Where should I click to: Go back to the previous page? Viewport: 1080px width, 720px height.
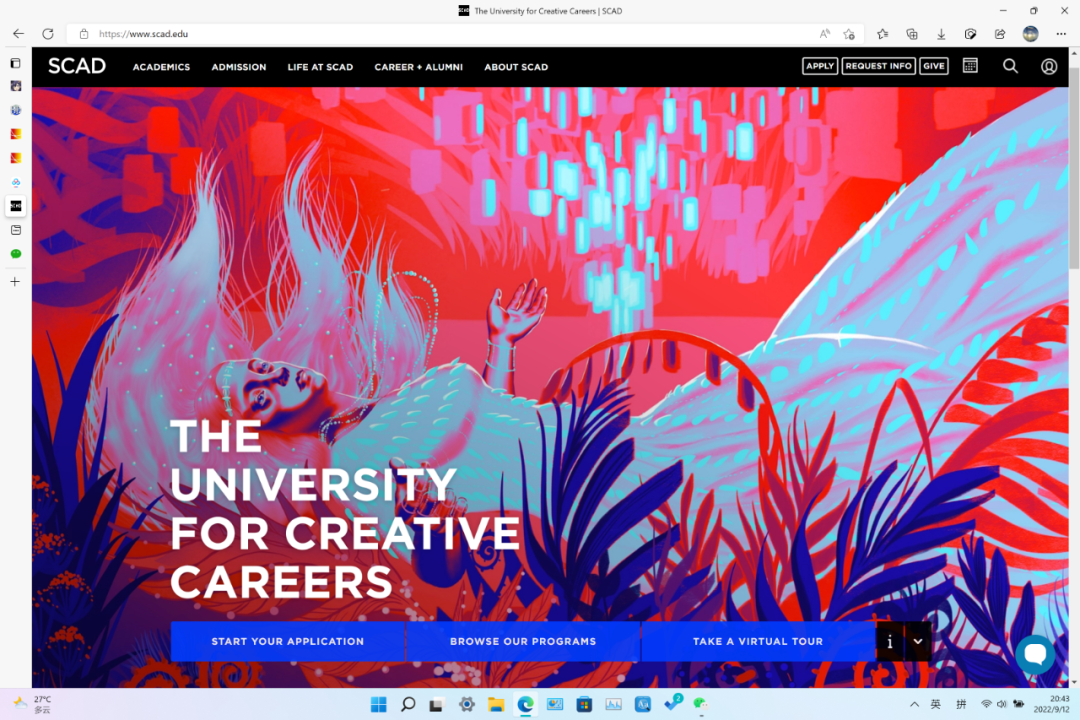[19, 34]
